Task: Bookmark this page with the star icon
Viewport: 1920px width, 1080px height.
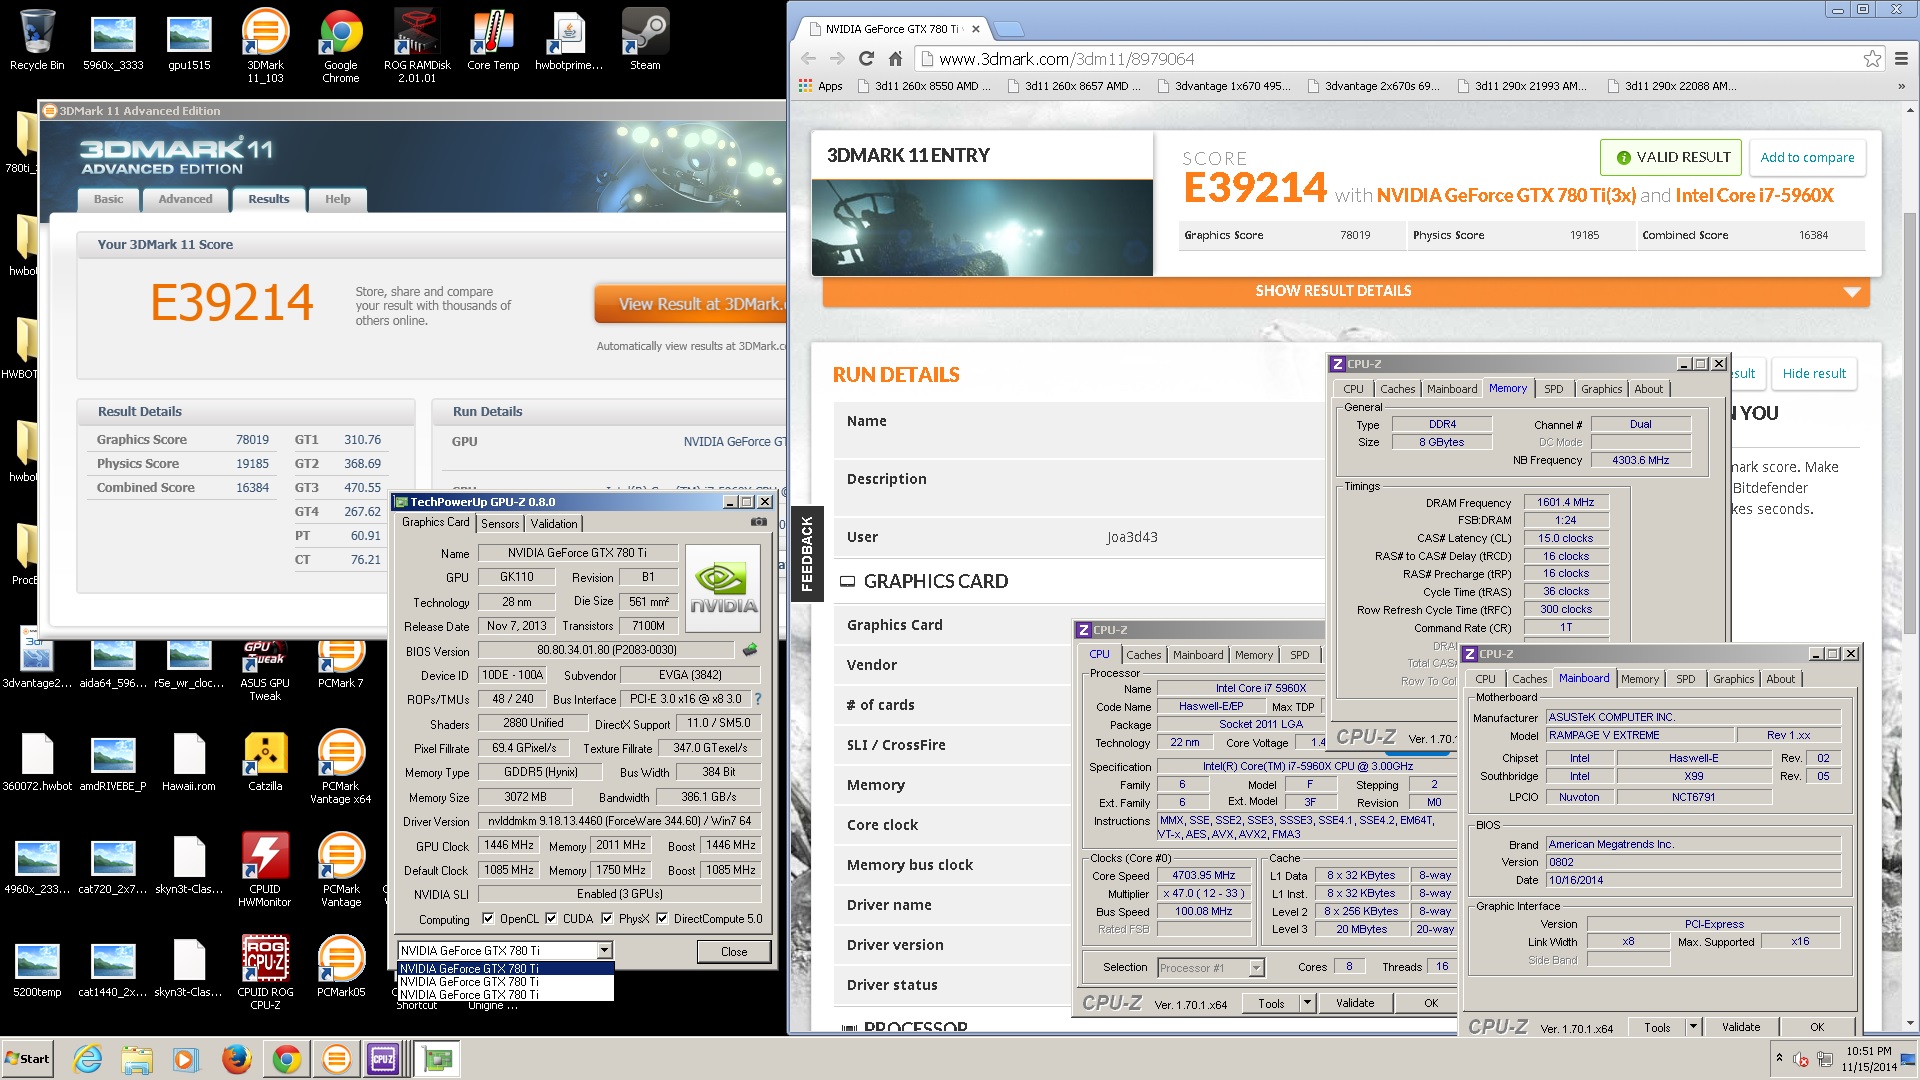Action: click(1872, 59)
